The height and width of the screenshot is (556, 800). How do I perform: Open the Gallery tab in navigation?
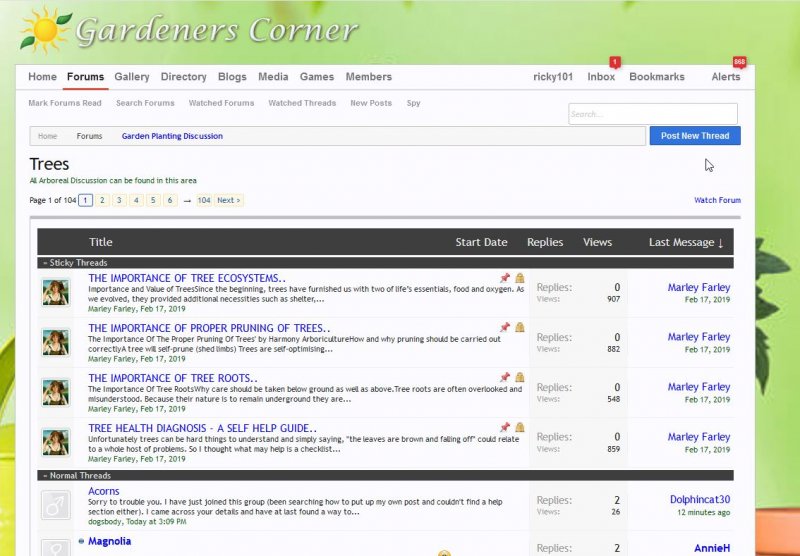(132, 77)
